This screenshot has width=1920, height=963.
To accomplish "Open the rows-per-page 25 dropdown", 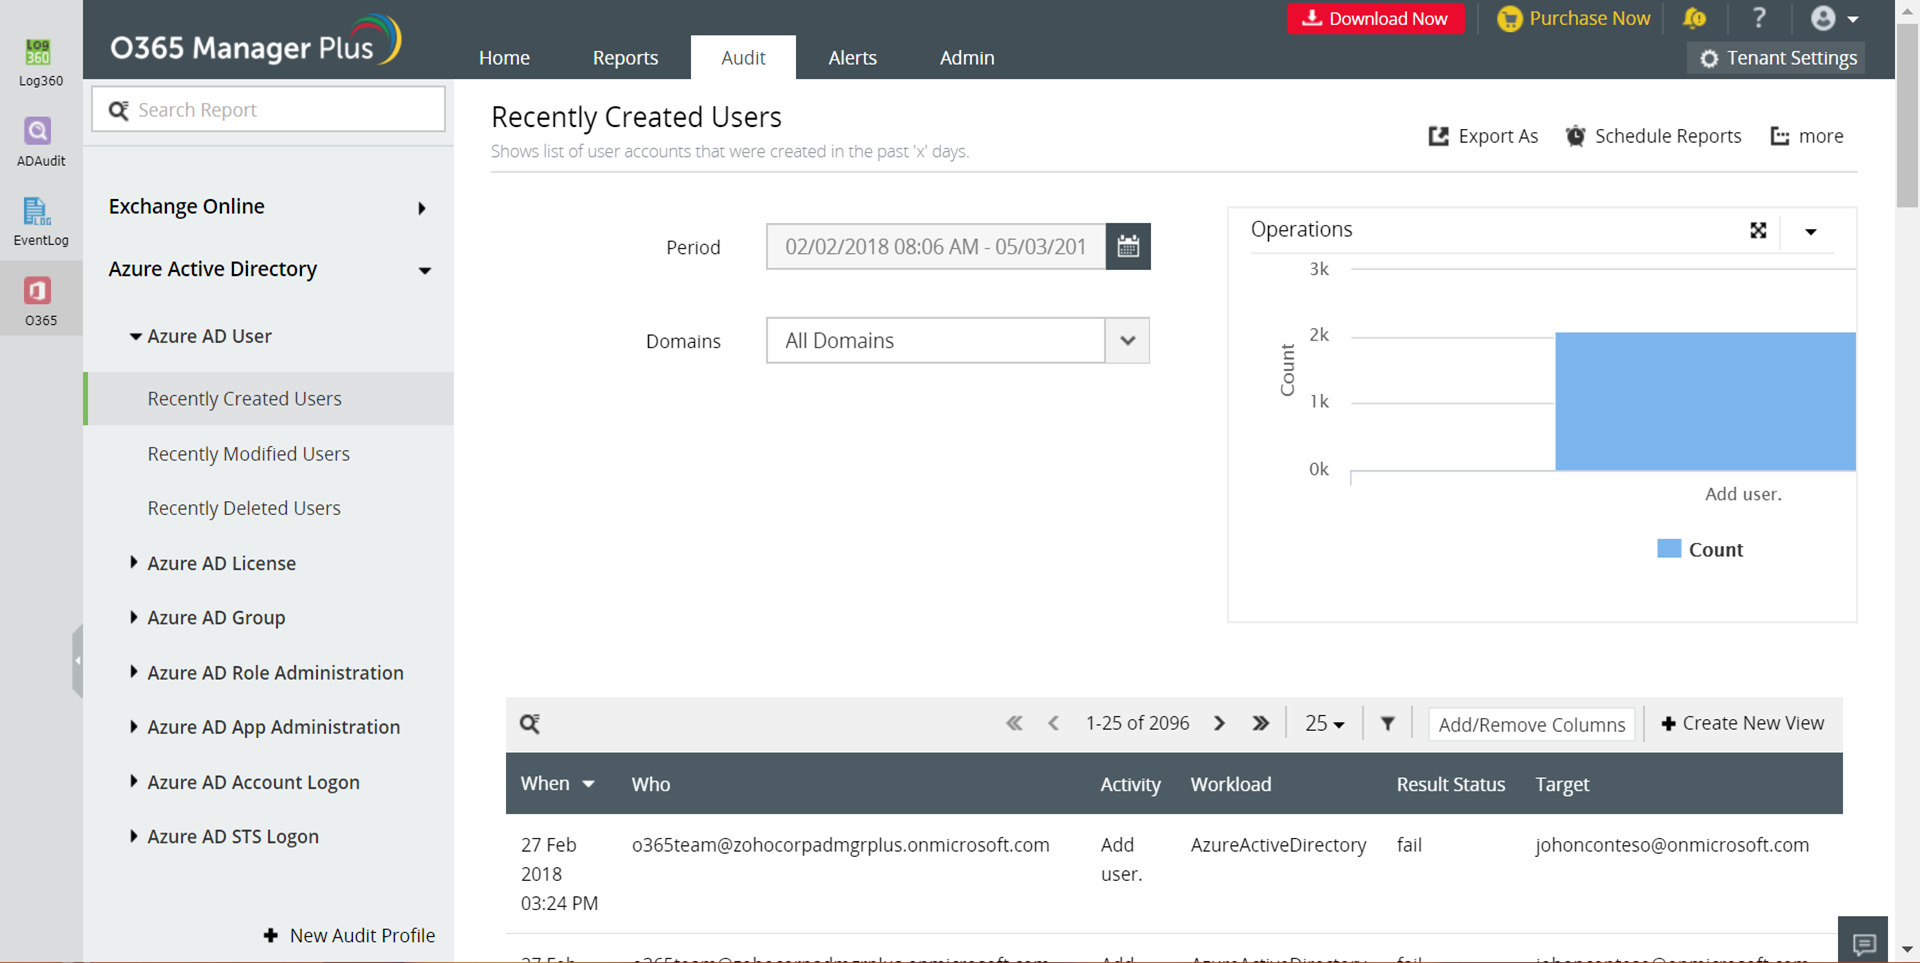I will (x=1325, y=723).
